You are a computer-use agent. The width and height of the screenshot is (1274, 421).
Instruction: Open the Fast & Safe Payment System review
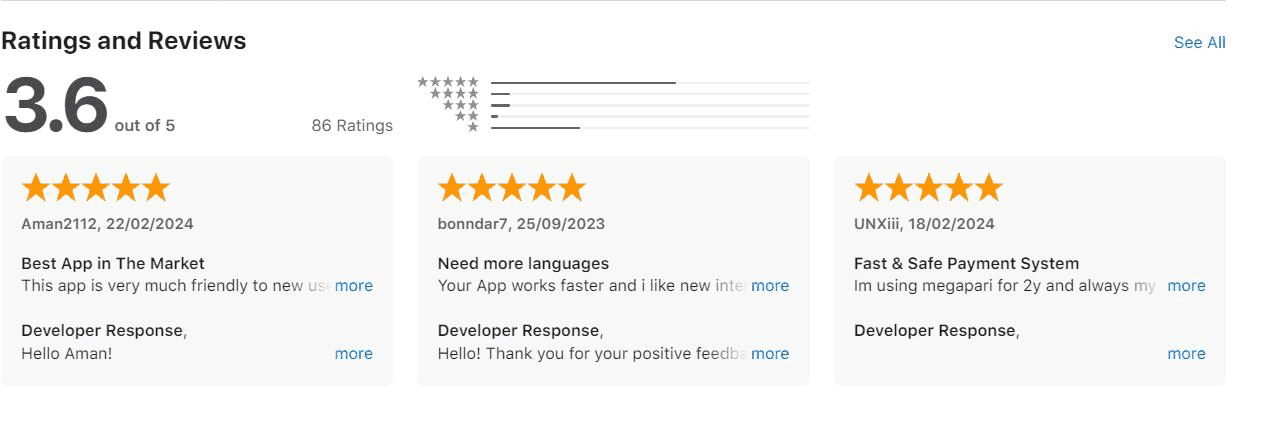966,264
